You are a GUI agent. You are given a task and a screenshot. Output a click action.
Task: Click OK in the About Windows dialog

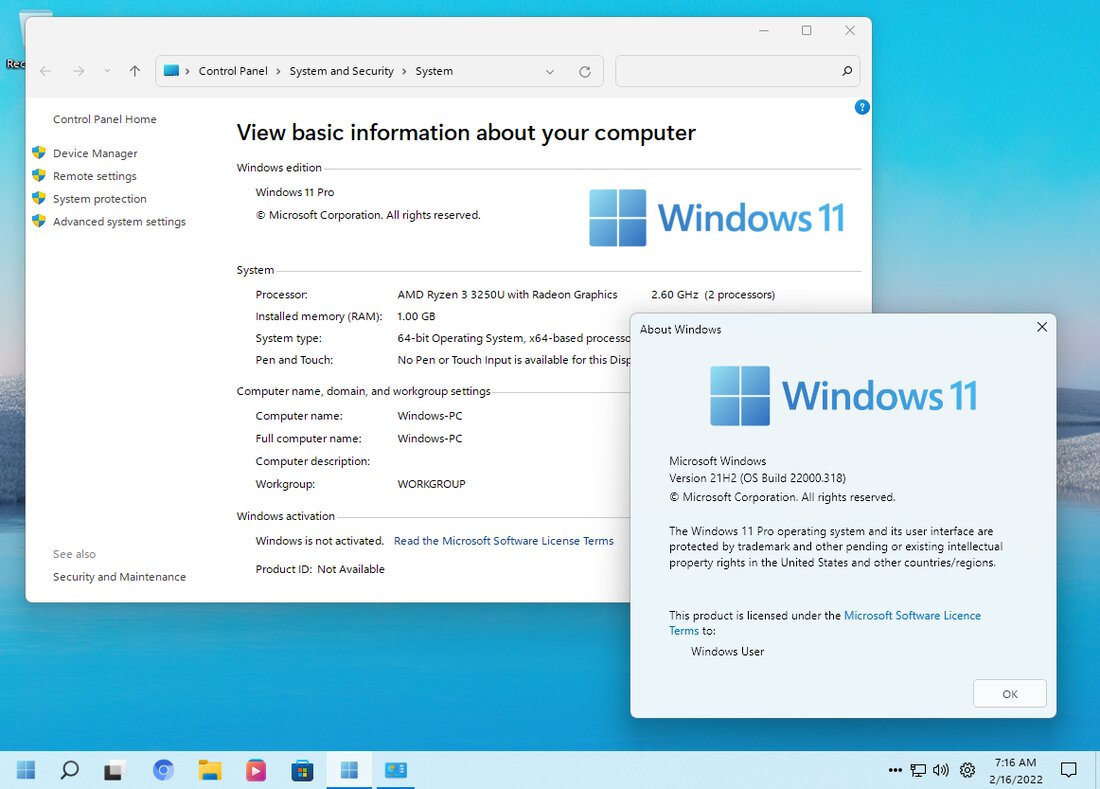coord(1010,694)
